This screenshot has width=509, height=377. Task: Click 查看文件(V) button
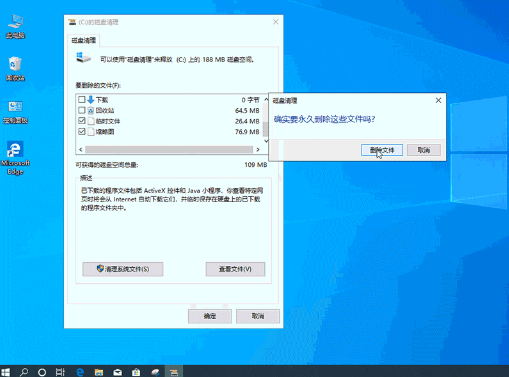(235, 269)
